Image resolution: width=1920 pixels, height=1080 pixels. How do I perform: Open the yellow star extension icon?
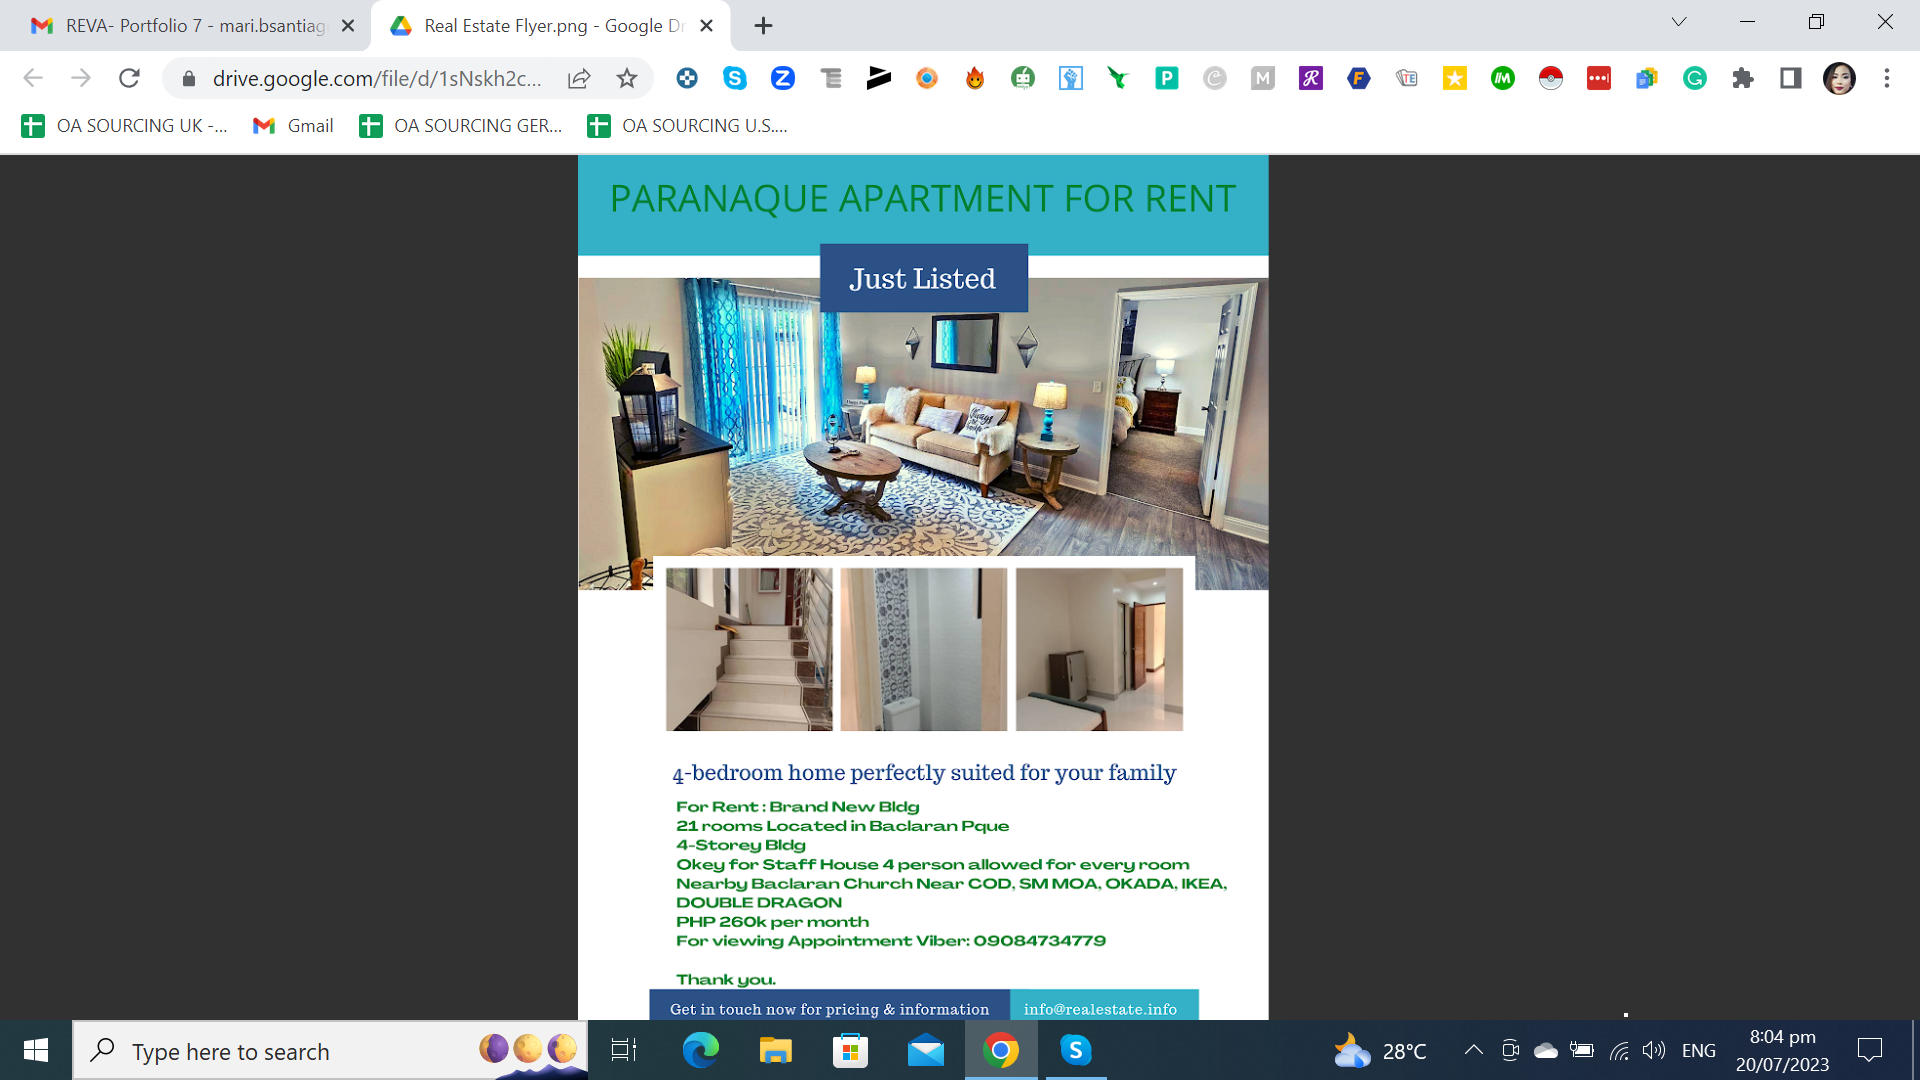[x=1455, y=78]
